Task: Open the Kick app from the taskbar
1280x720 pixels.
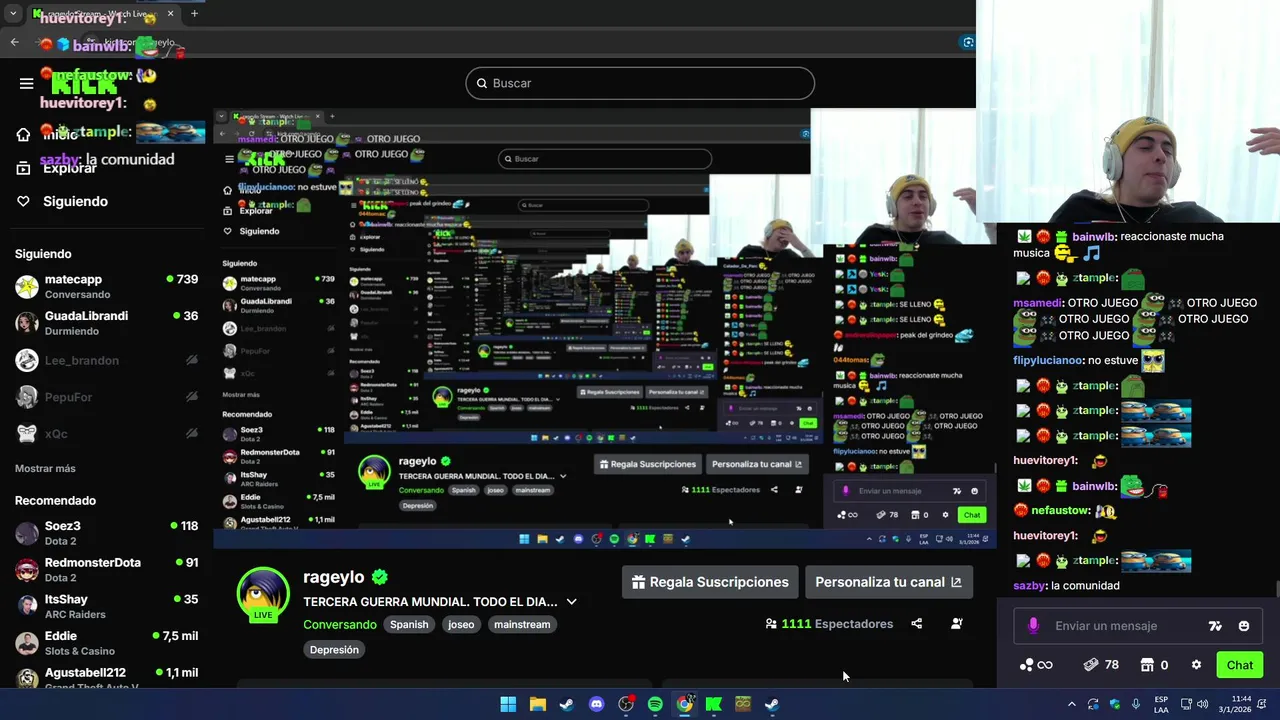Action: (714, 704)
